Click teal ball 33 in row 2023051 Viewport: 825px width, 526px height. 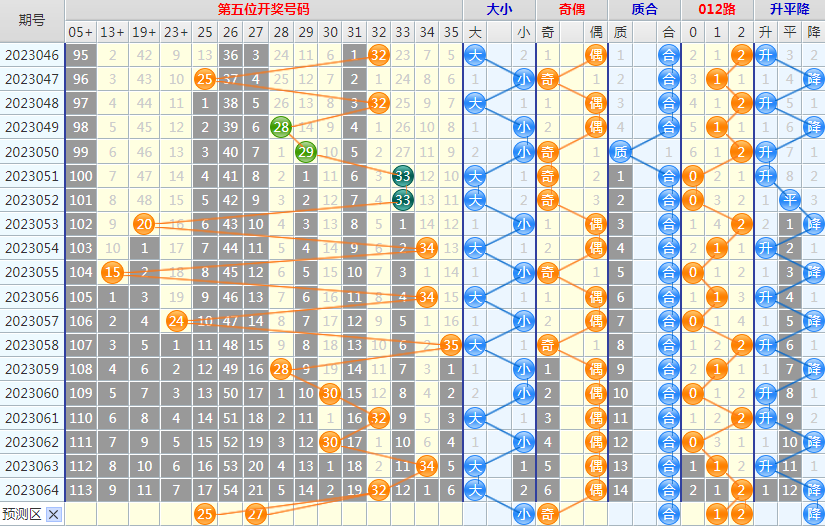(x=403, y=176)
